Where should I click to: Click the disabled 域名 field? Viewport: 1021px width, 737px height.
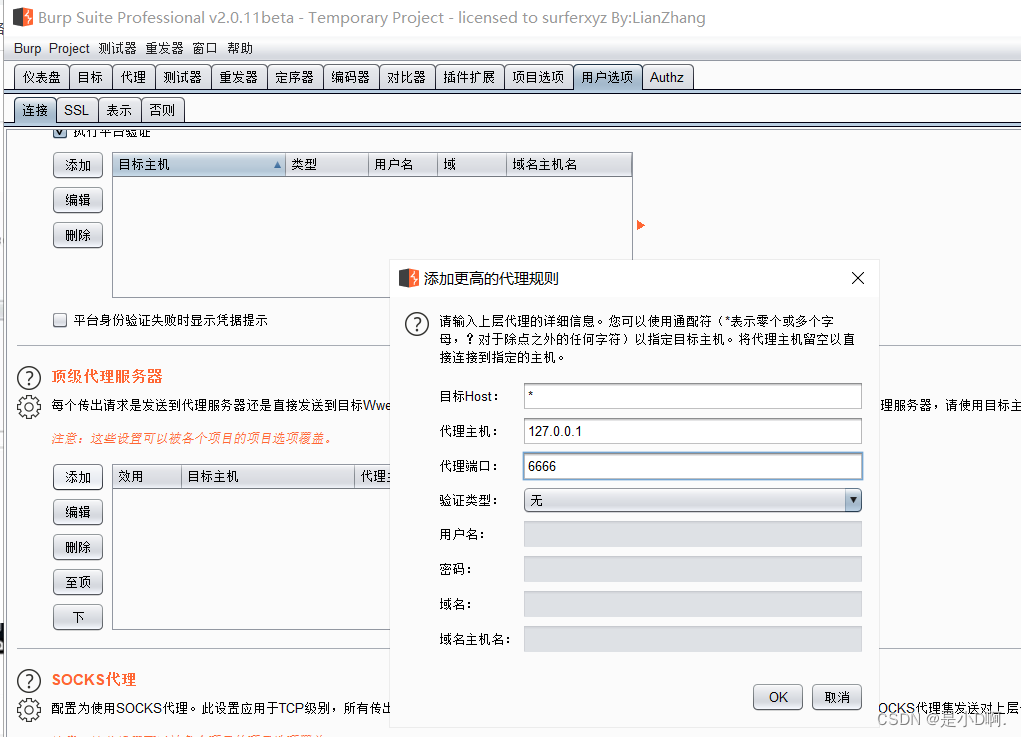(693, 604)
